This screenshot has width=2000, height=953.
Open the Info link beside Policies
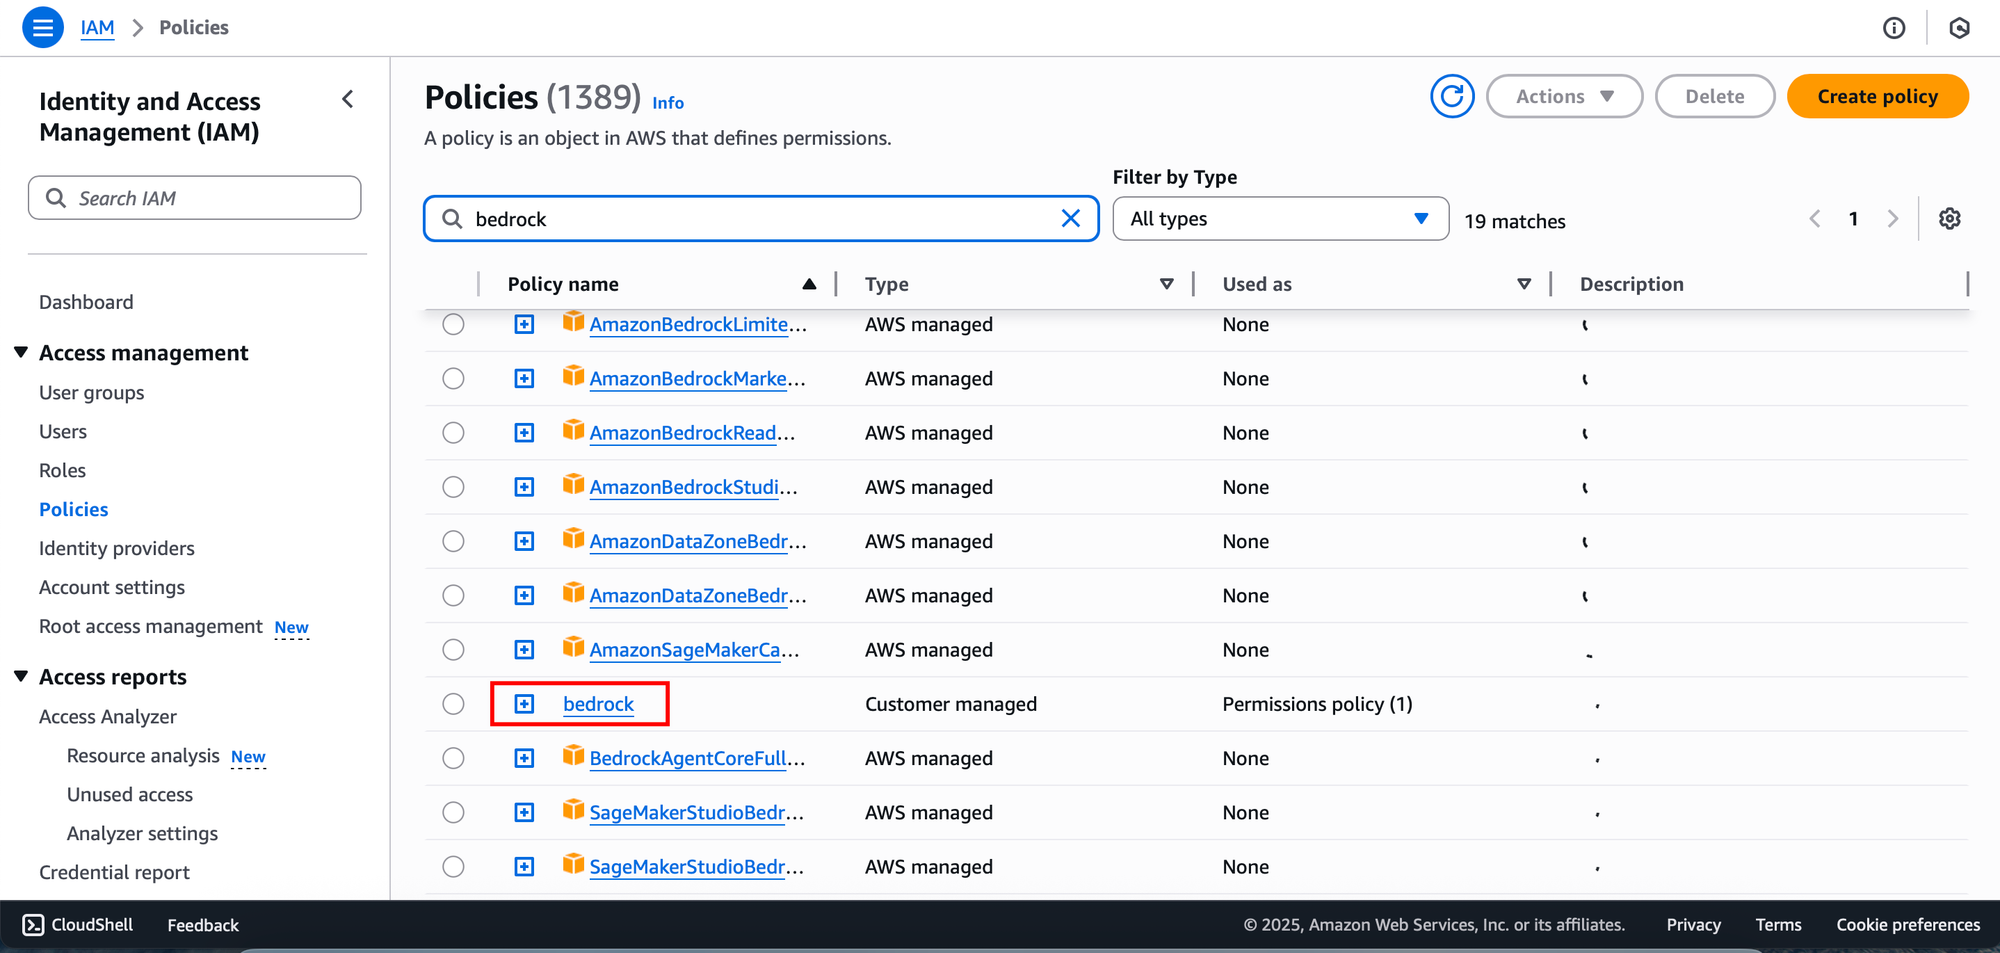tap(668, 102)
